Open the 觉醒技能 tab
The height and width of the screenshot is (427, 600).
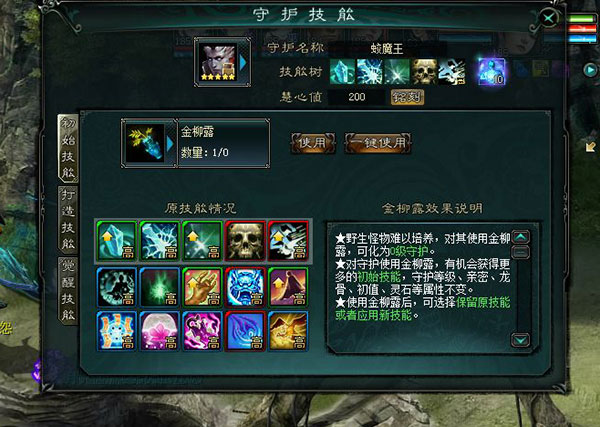(x=68, y=290)
